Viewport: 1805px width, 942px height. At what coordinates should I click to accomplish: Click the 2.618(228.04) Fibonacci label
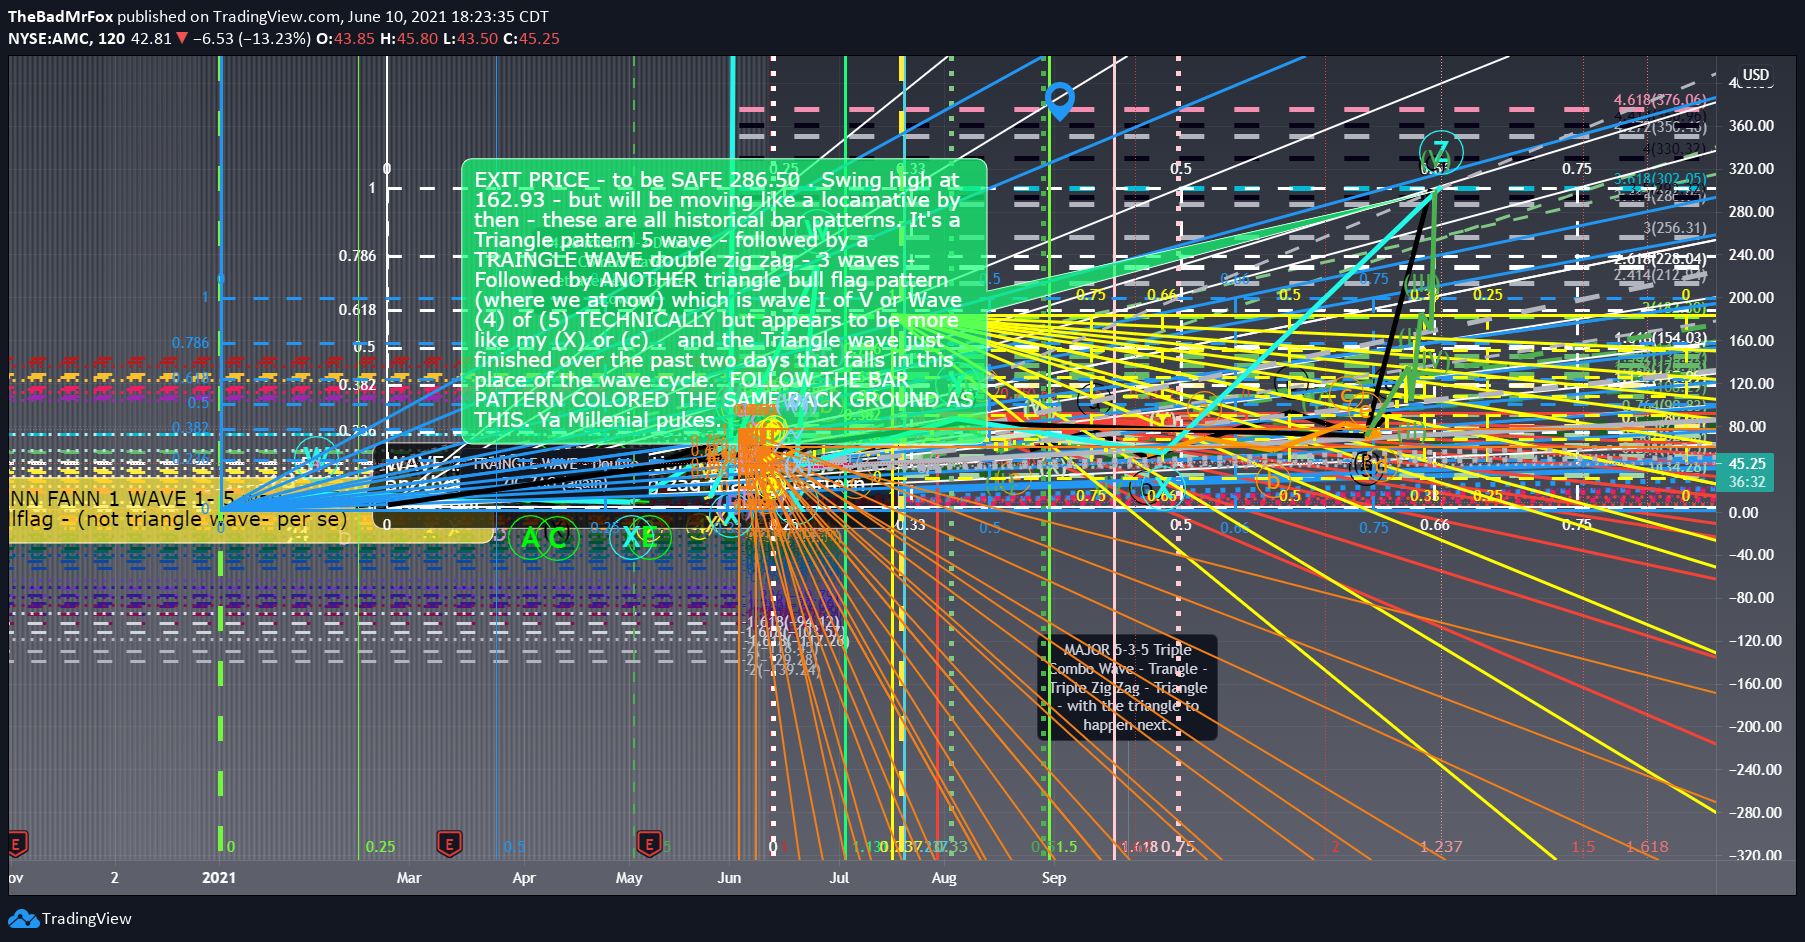pyautogui.click(x=1660, y=259)
